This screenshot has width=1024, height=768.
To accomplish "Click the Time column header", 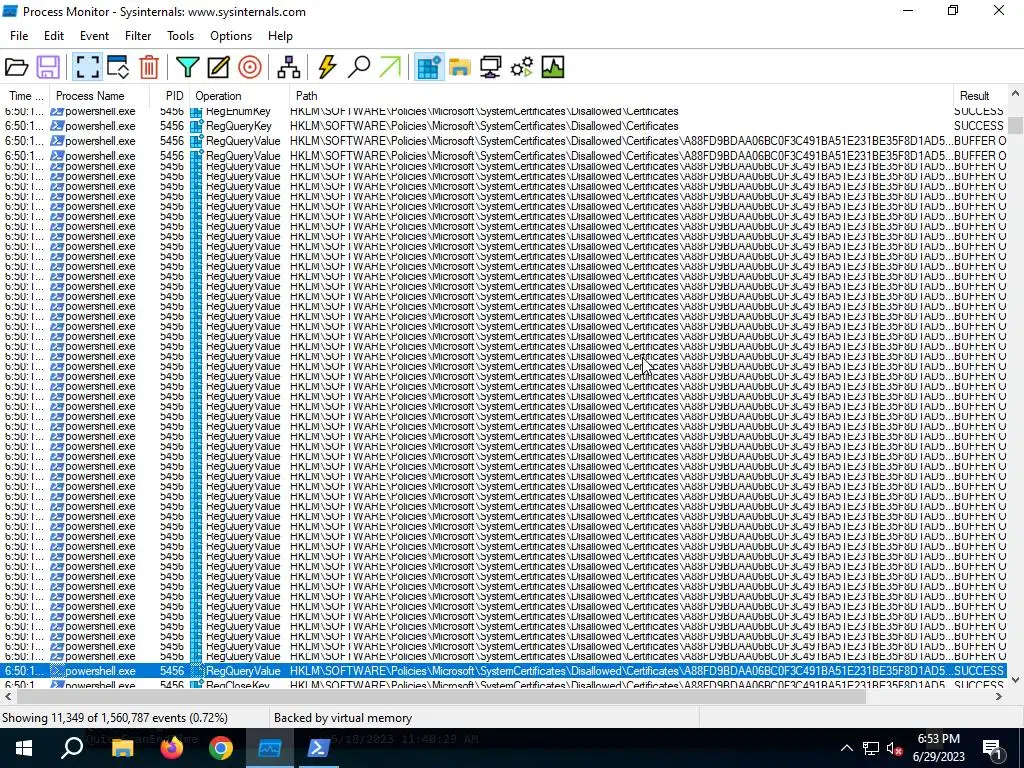I will pyautogui.click(x=25, y=95).
